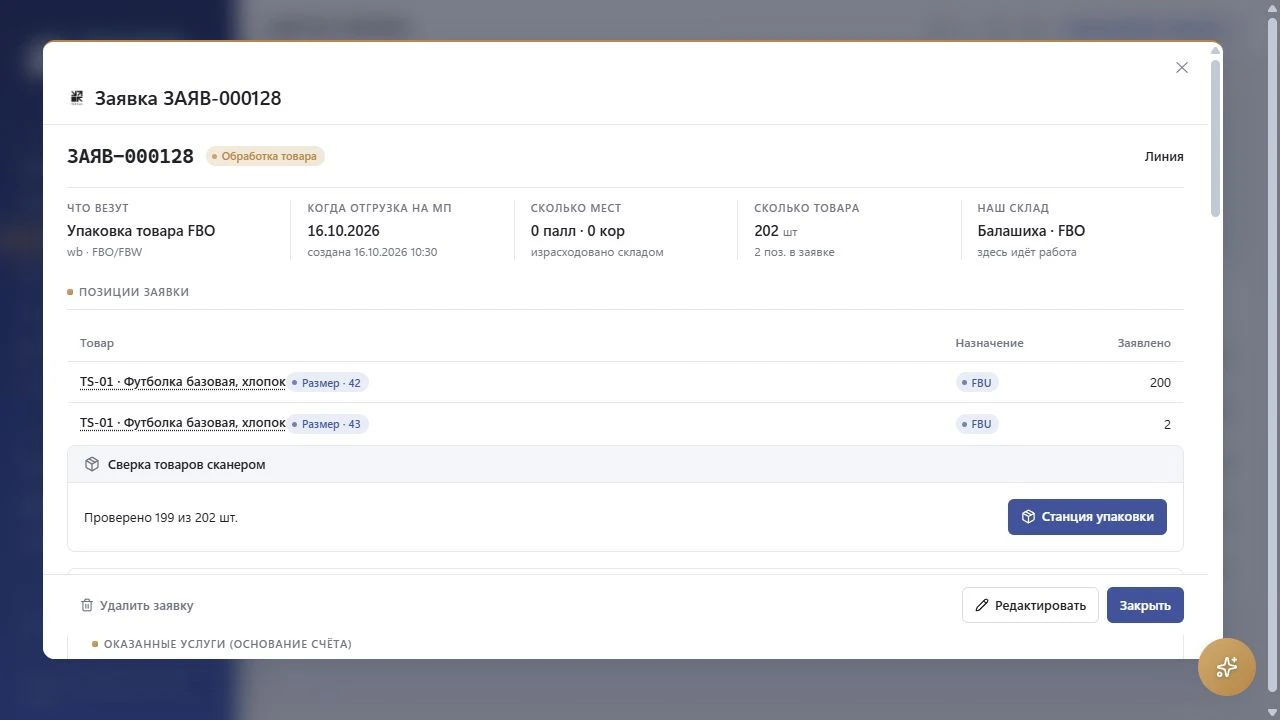Click the sparkle assistant floating button
Viewport: 1280px width, 720px height.
[x=1227, y=667]
